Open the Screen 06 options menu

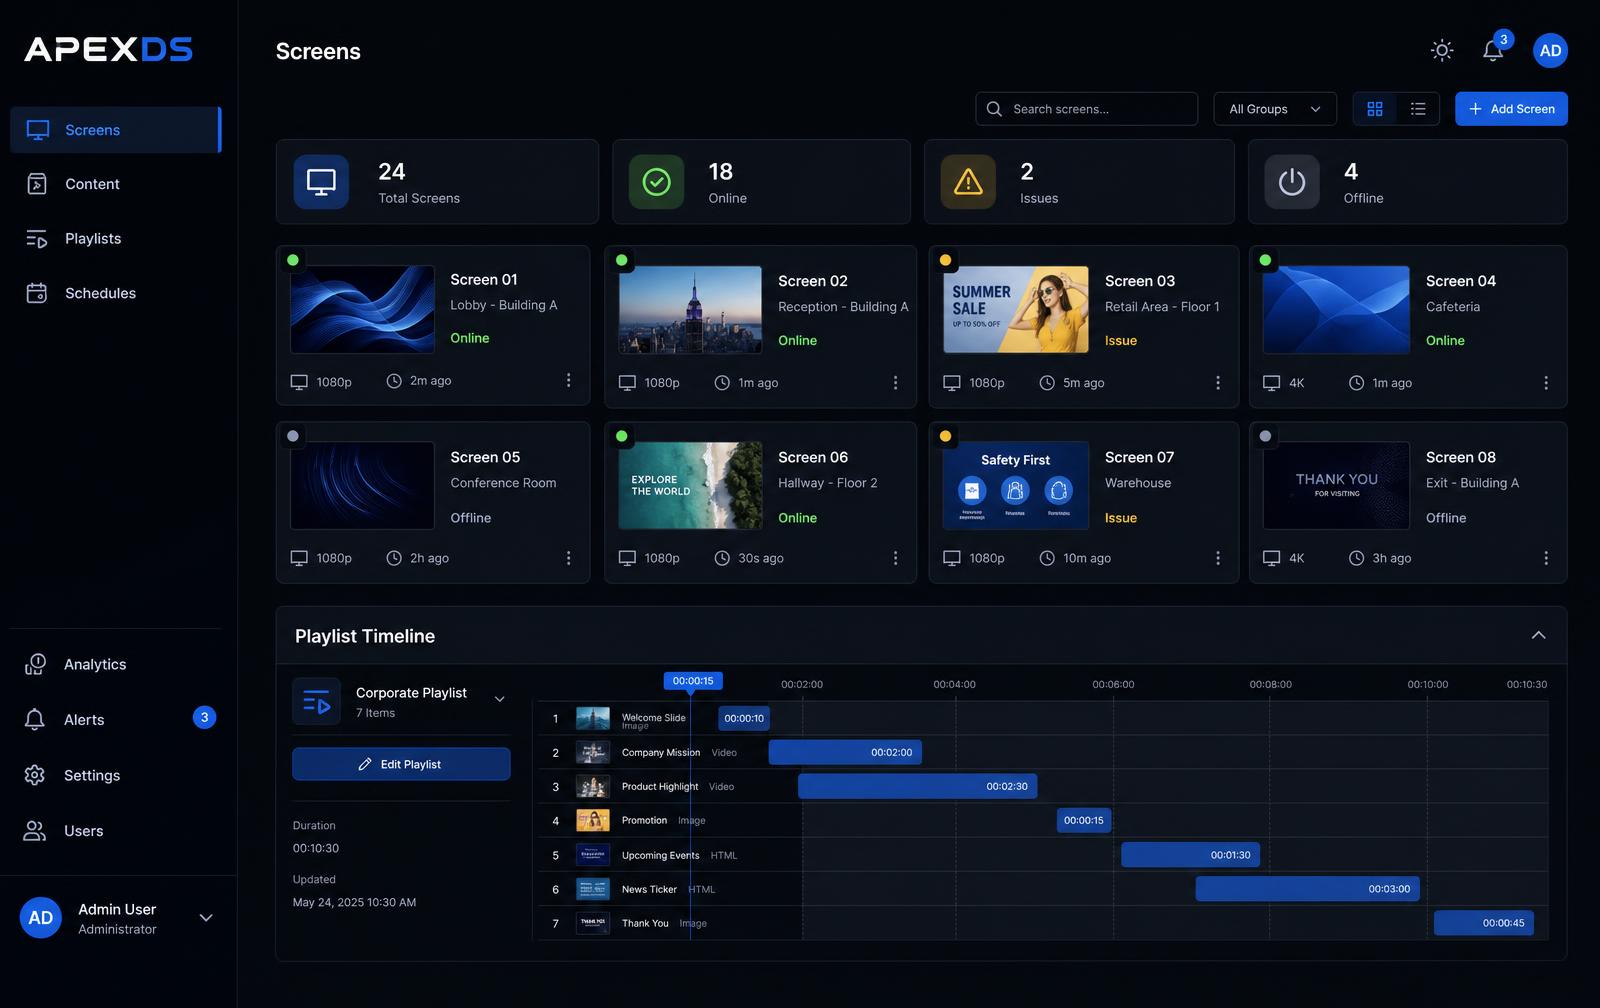(895, 558)
